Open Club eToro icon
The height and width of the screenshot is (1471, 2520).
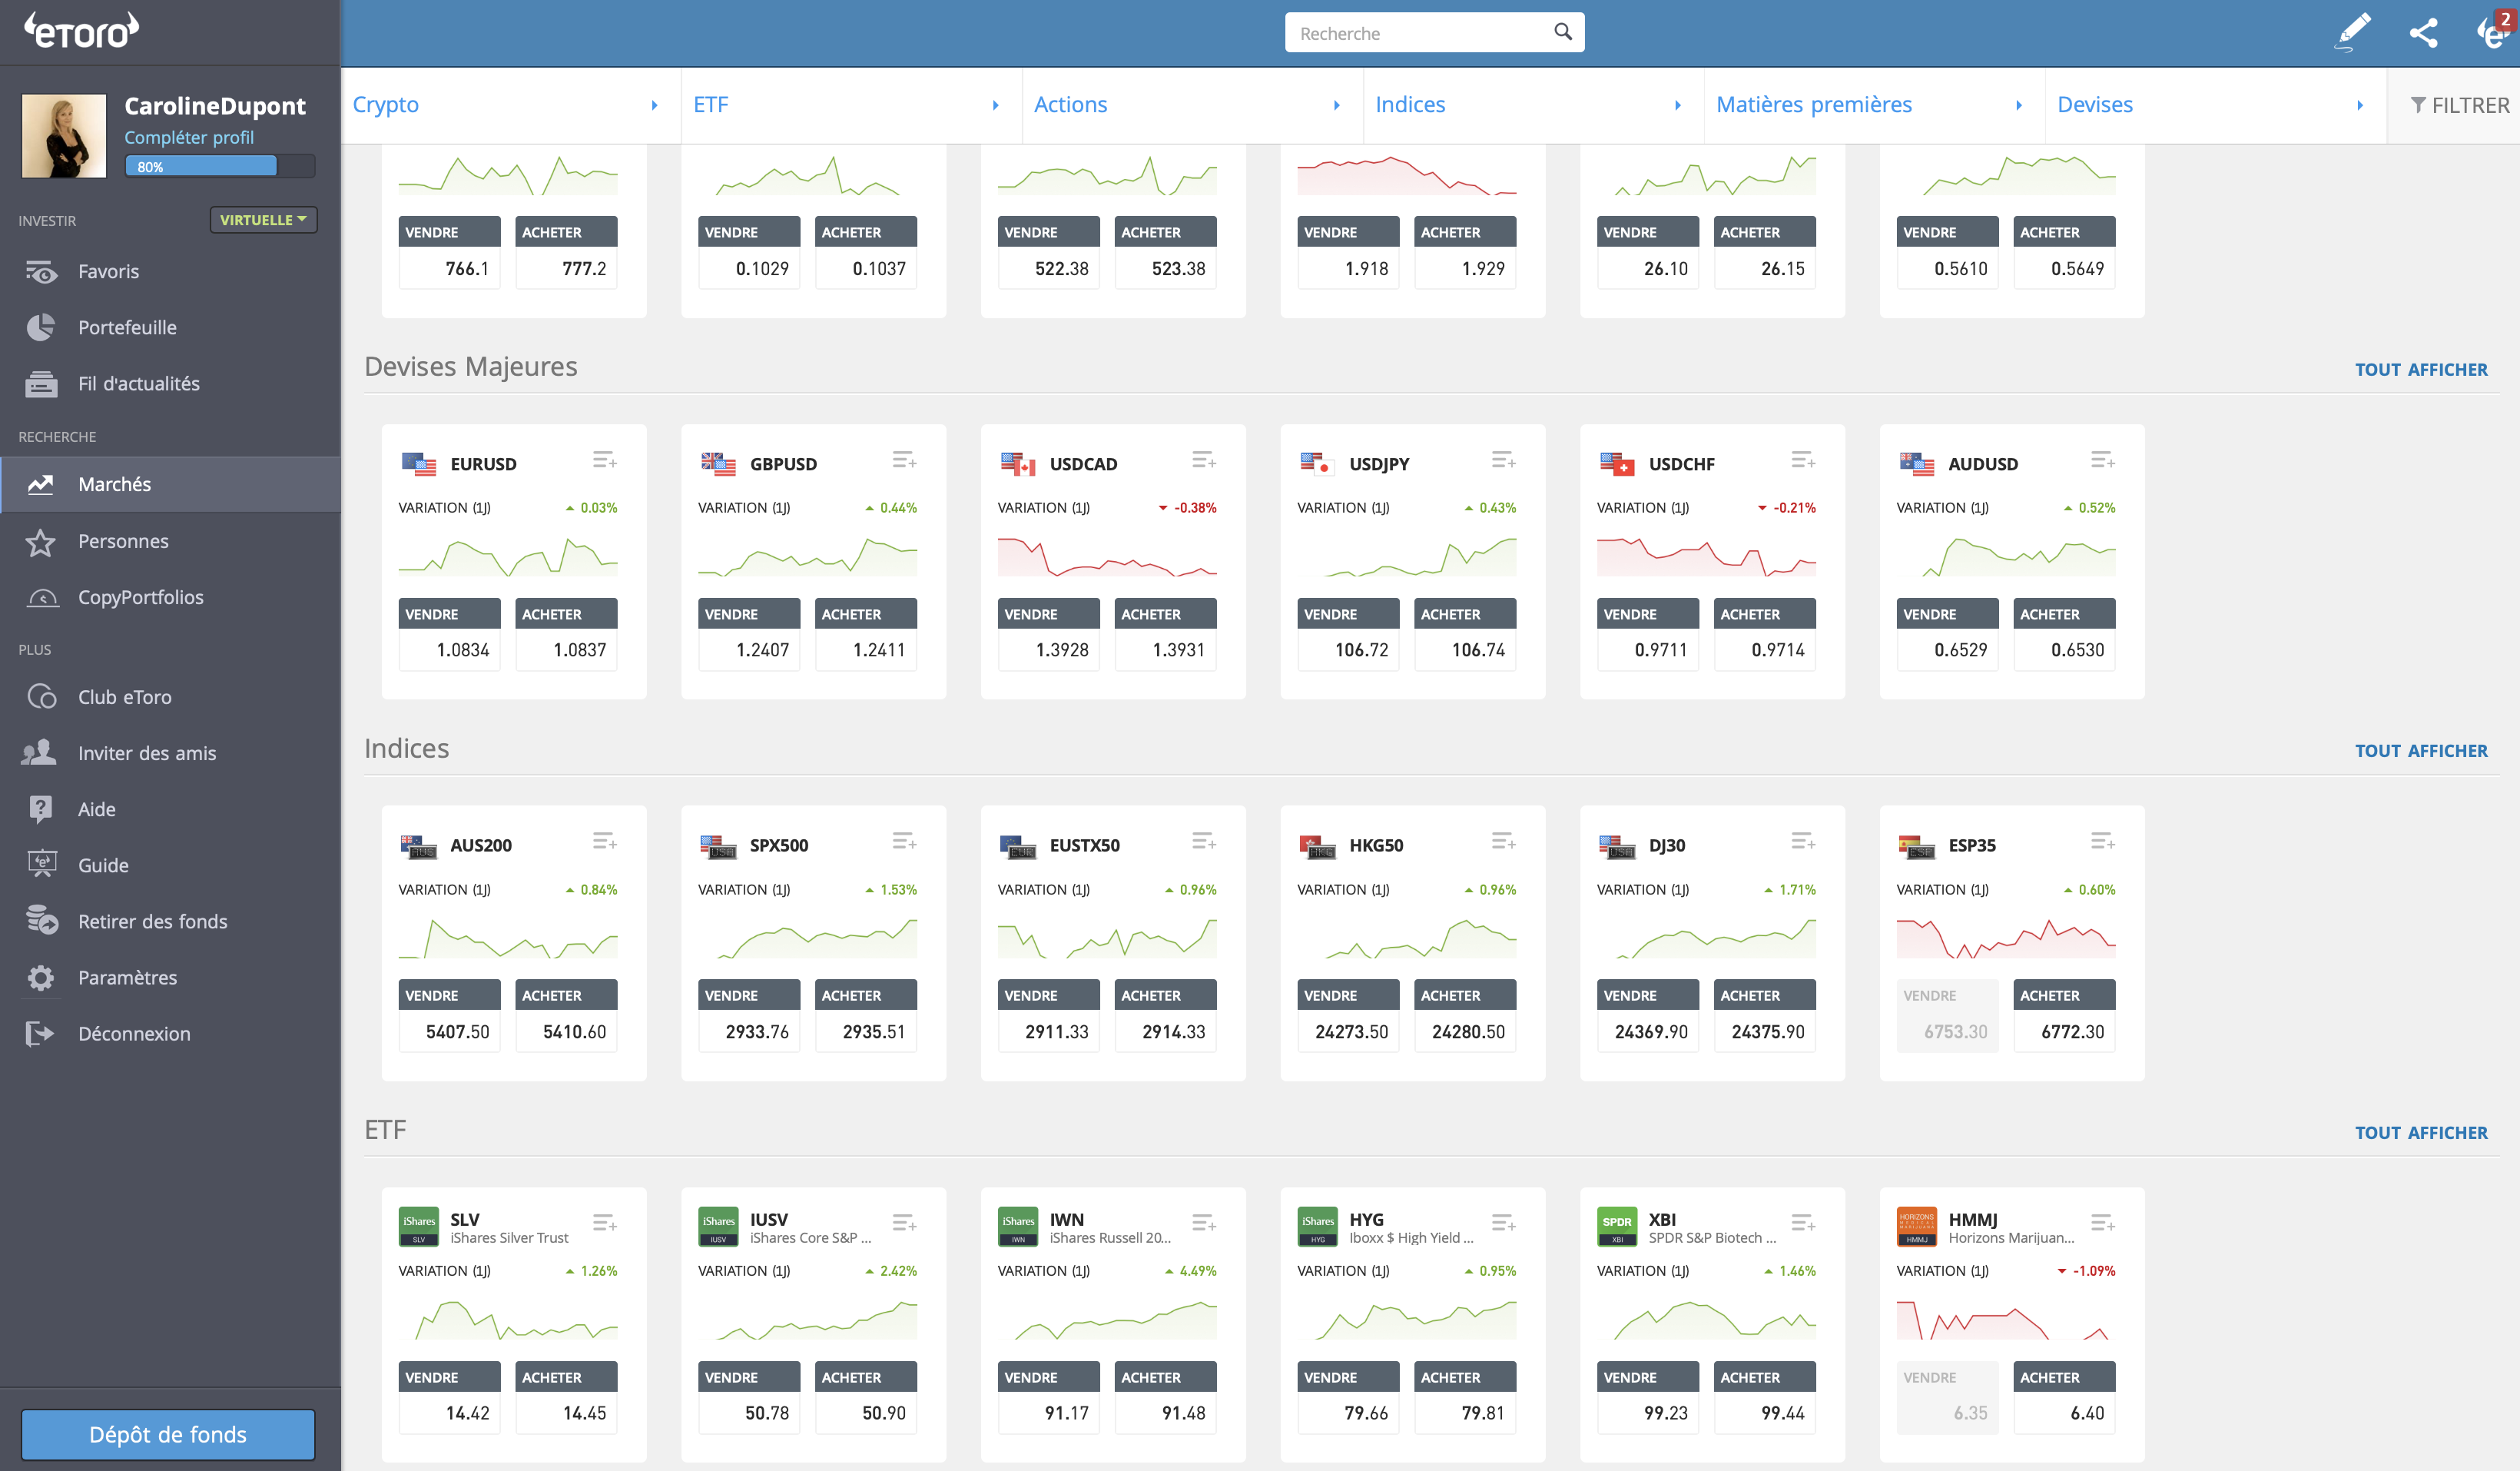tap(41, 697)
